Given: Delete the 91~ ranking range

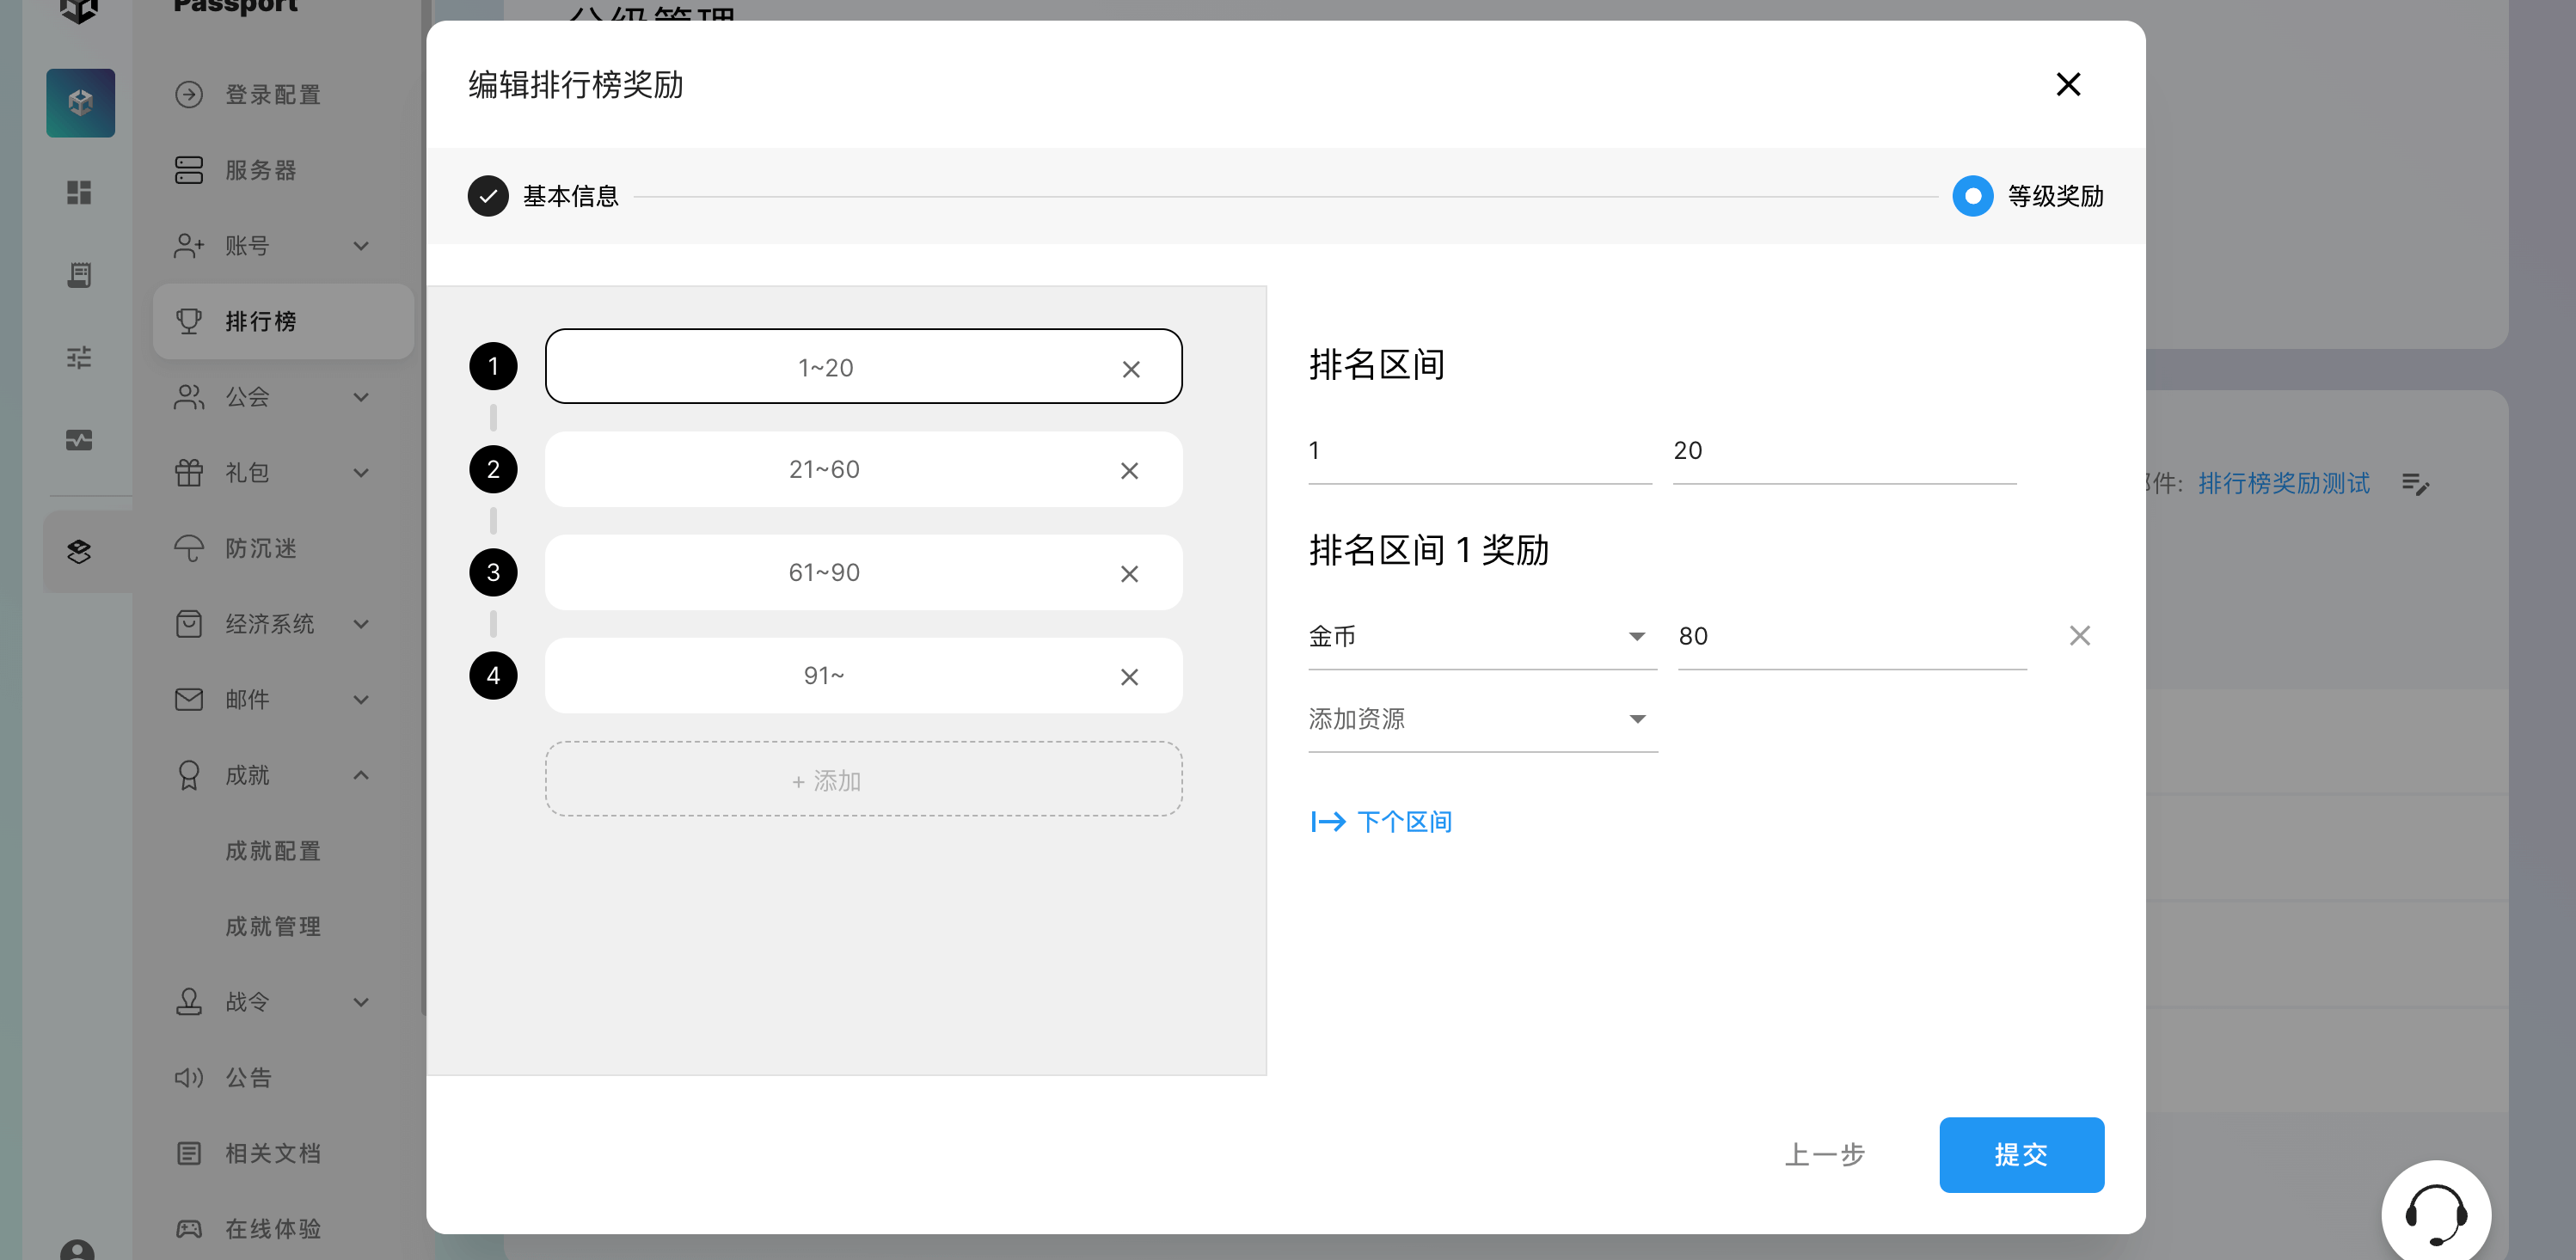Looking at the screenshot, I should pos(1129,677).
